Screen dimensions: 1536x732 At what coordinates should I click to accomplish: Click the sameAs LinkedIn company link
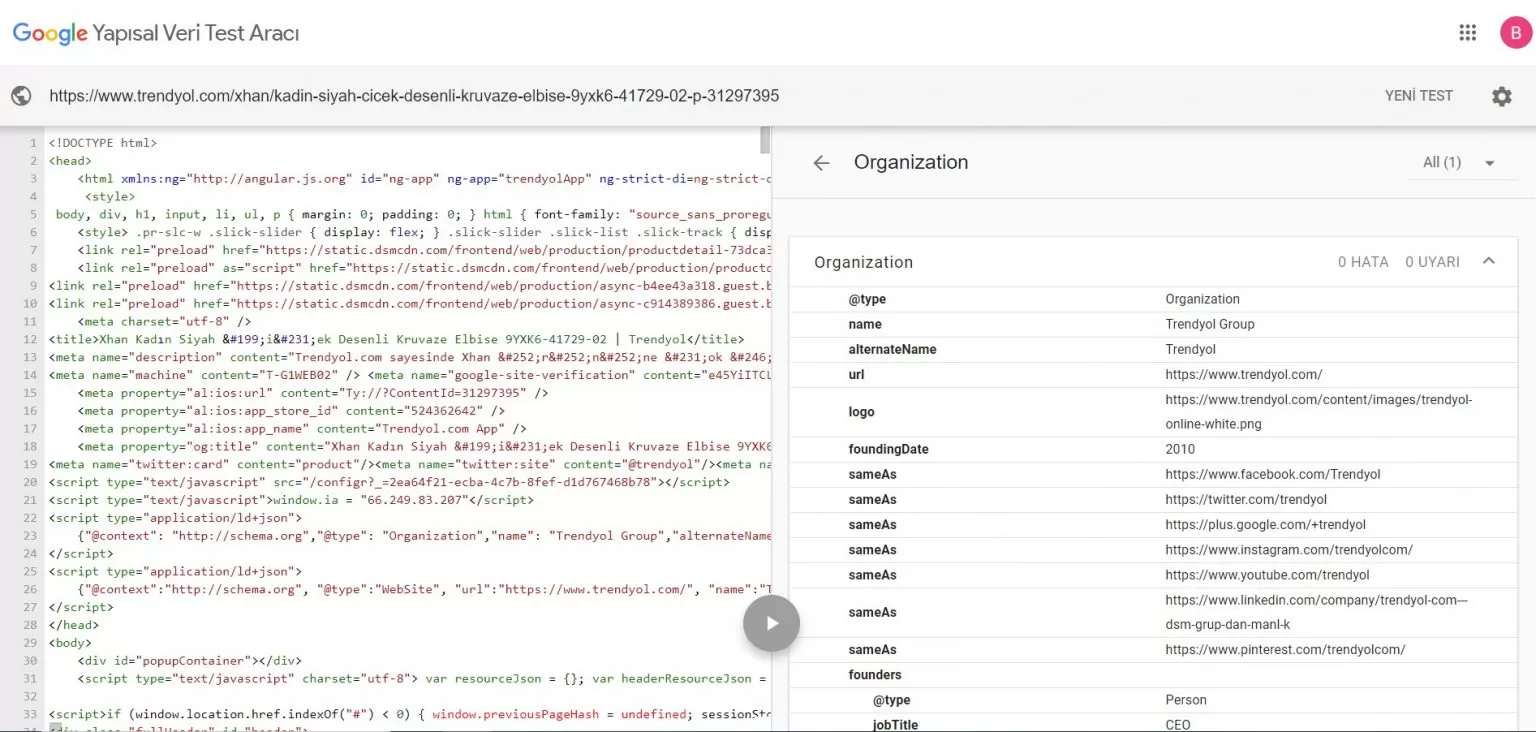[1316, 612]
